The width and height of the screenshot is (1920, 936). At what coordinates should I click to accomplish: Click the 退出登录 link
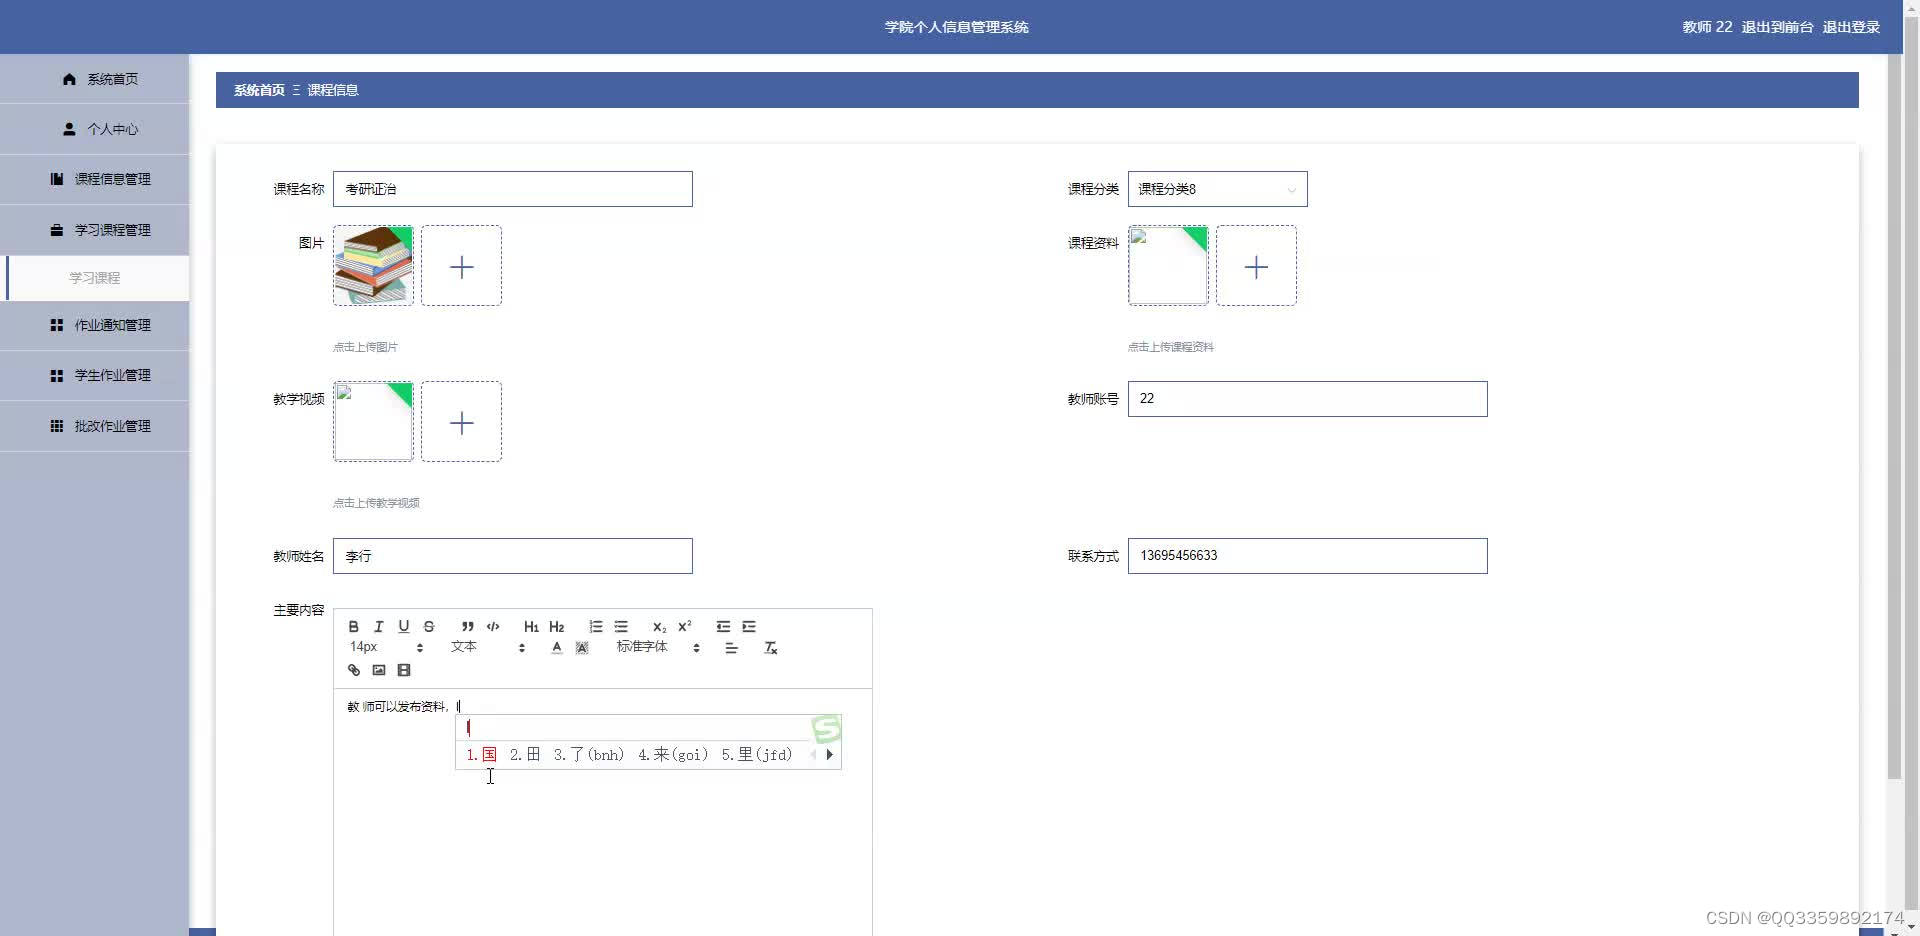[x=1851, y=27]
